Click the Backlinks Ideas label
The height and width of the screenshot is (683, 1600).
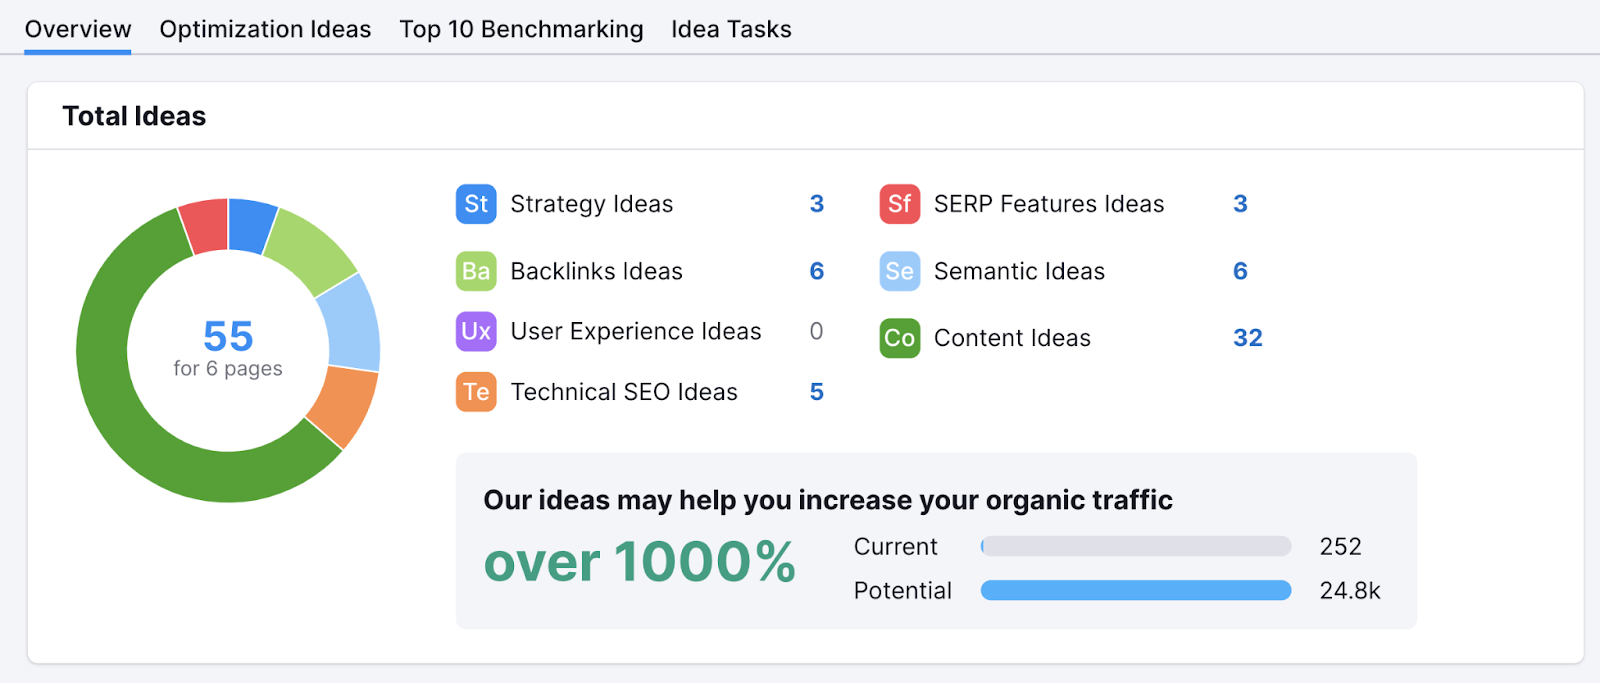tap(596, 271)
